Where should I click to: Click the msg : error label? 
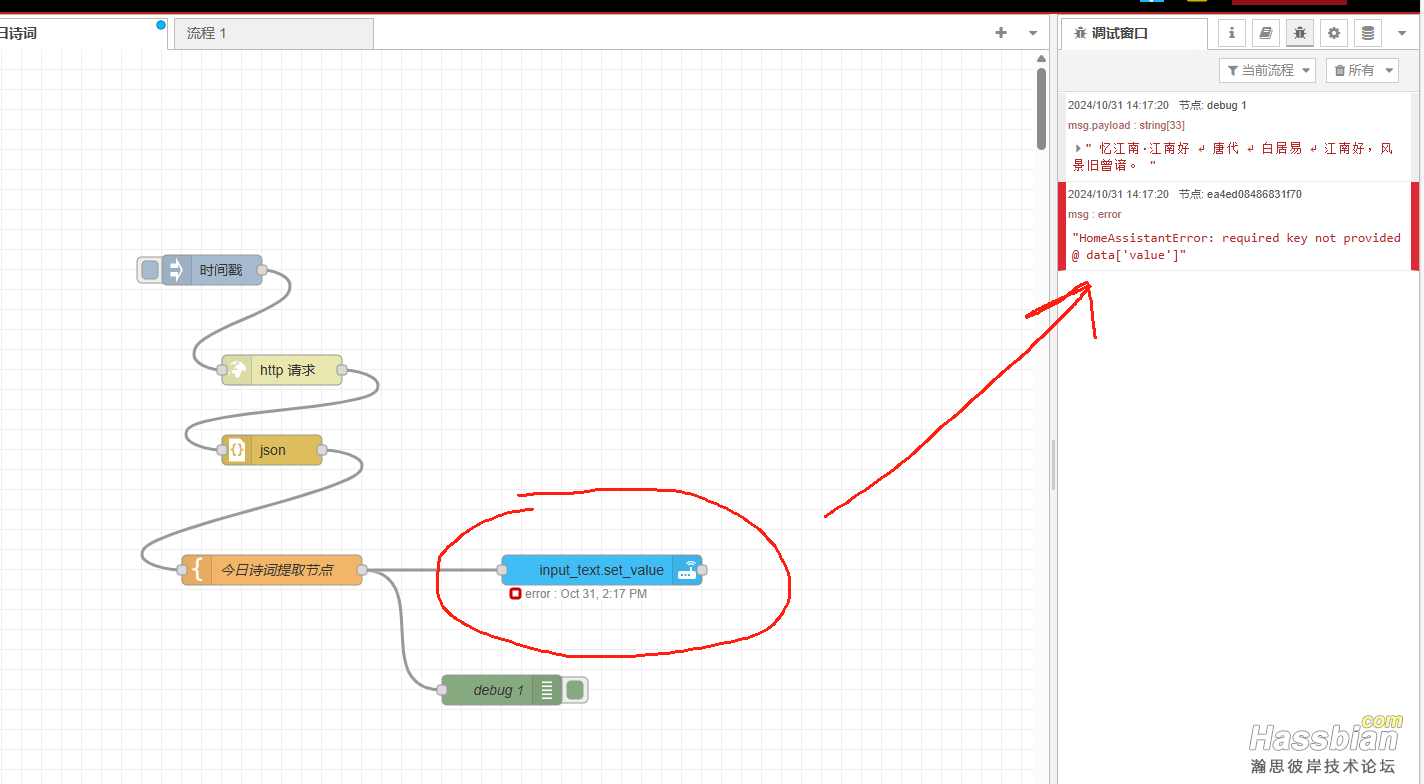[x=1094, y=214]
